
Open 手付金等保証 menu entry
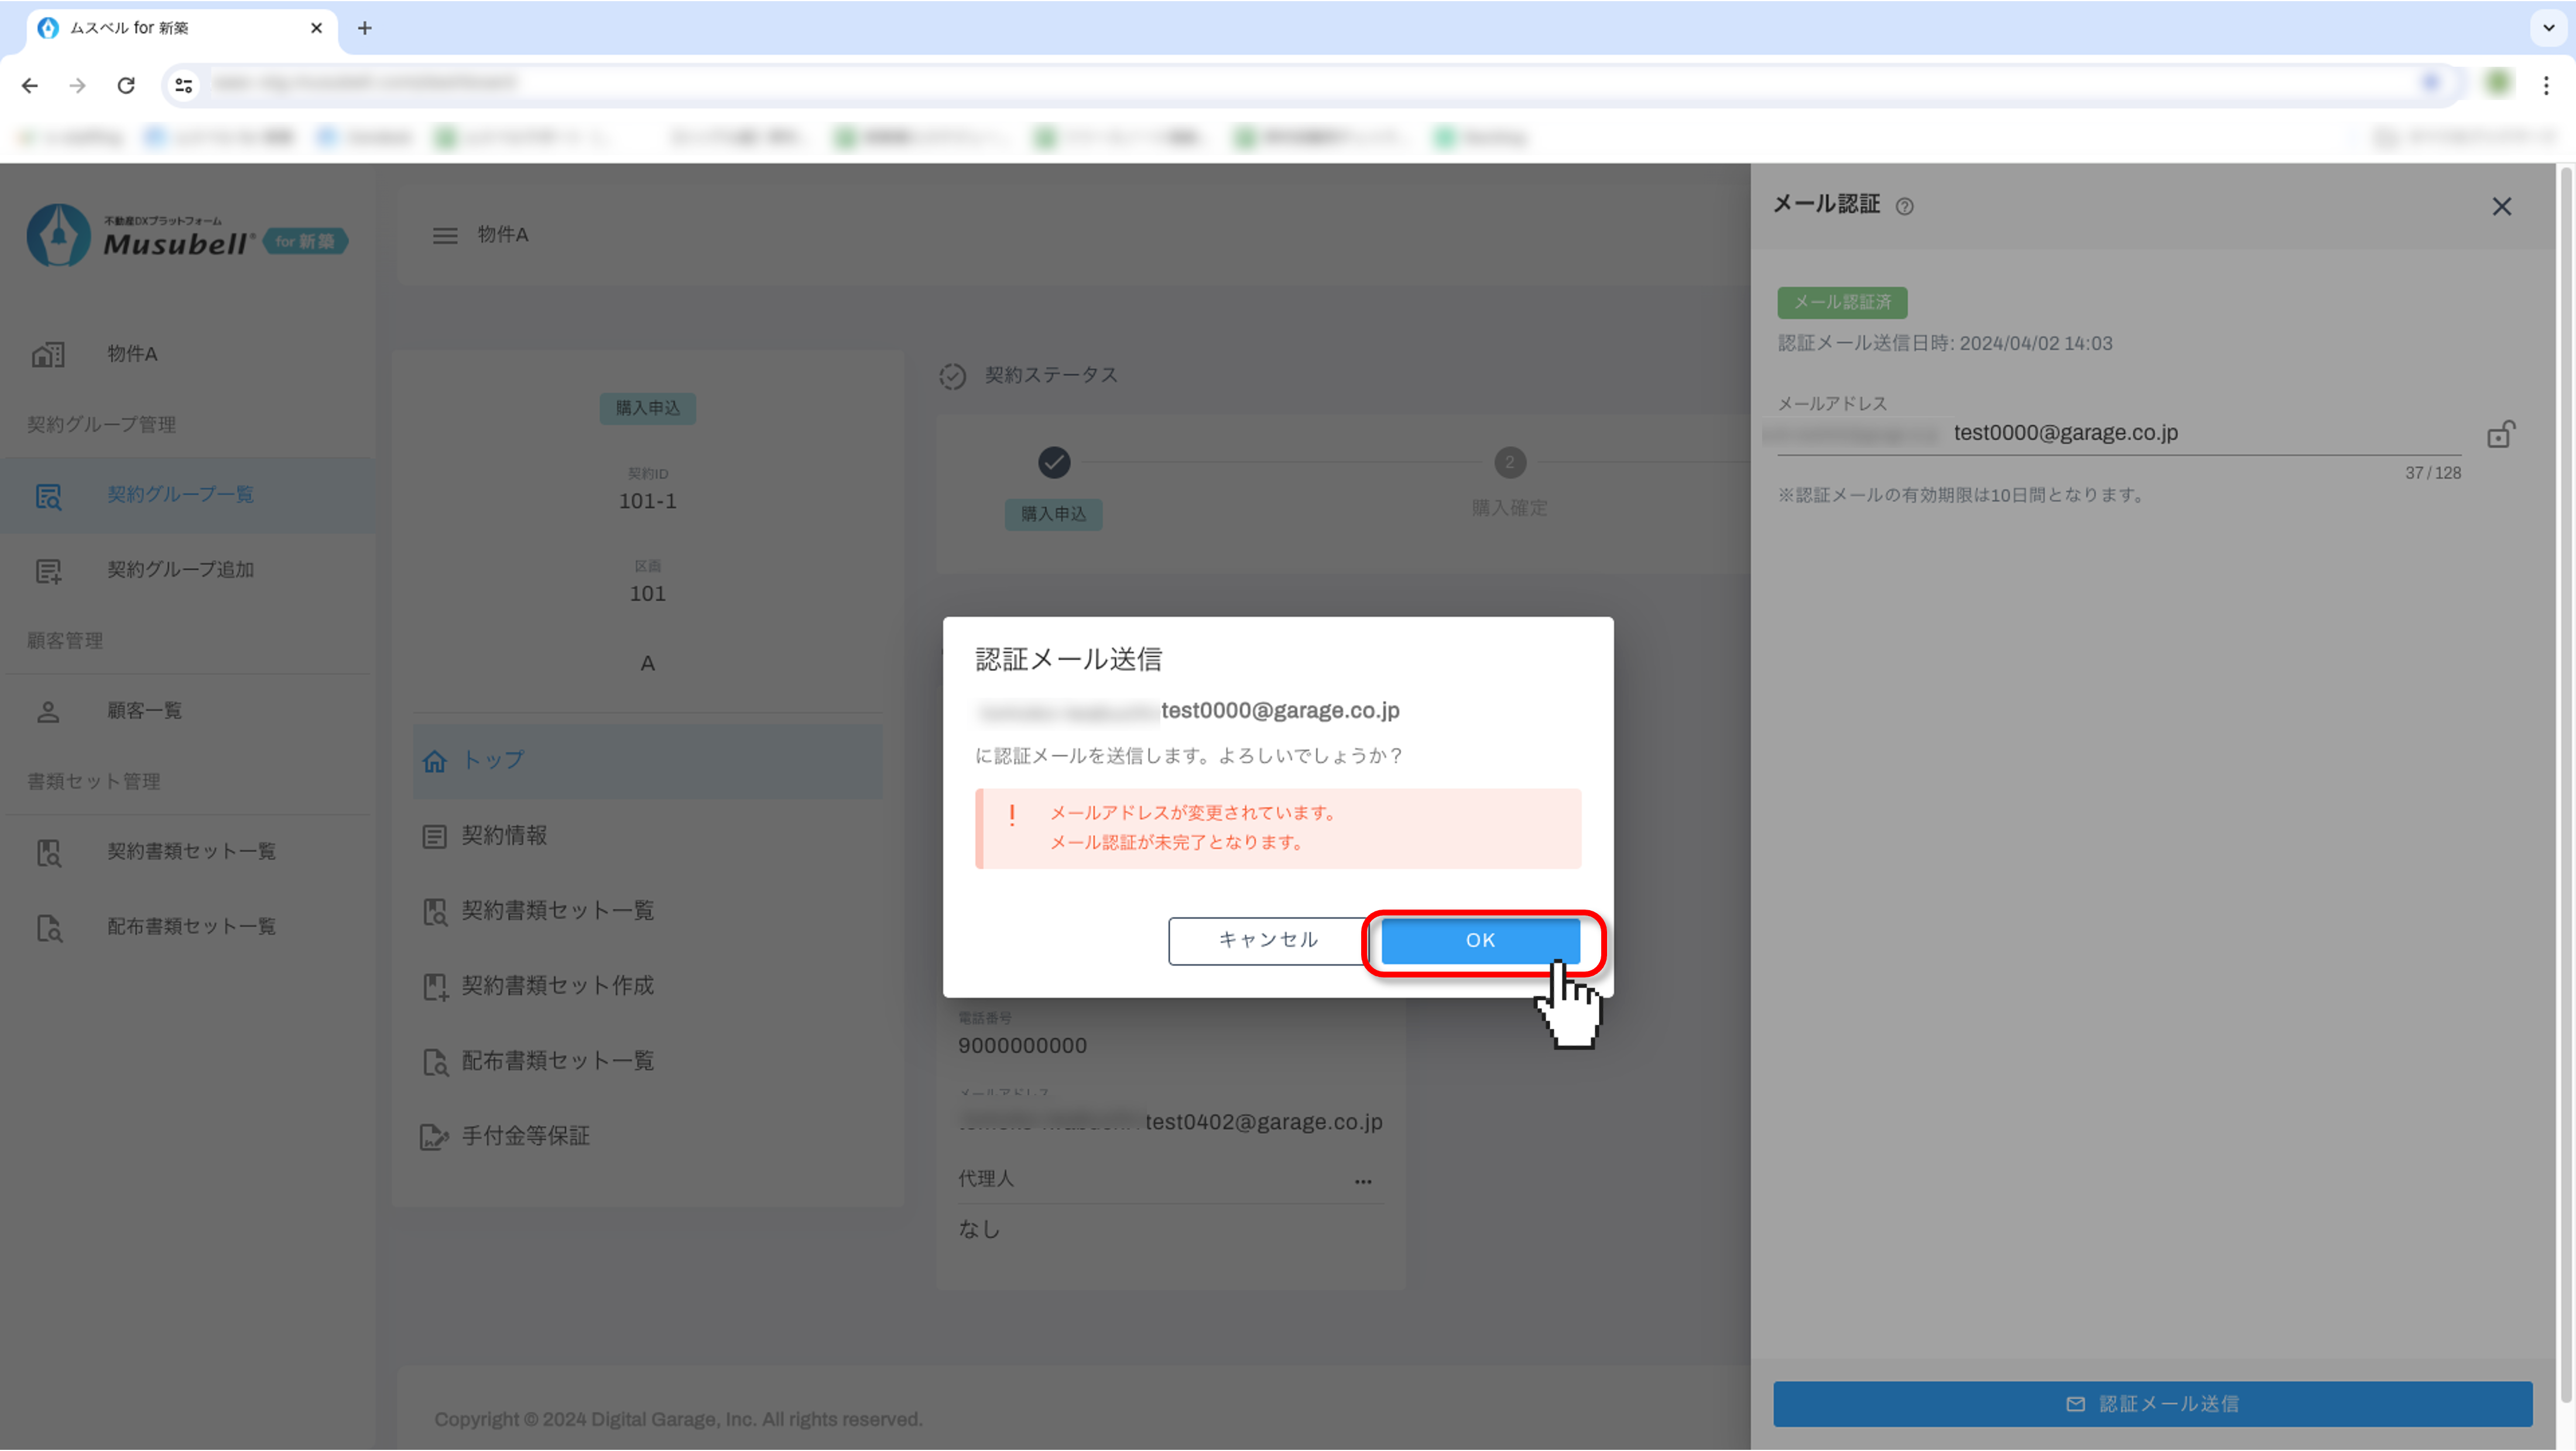coord(524,1136)
